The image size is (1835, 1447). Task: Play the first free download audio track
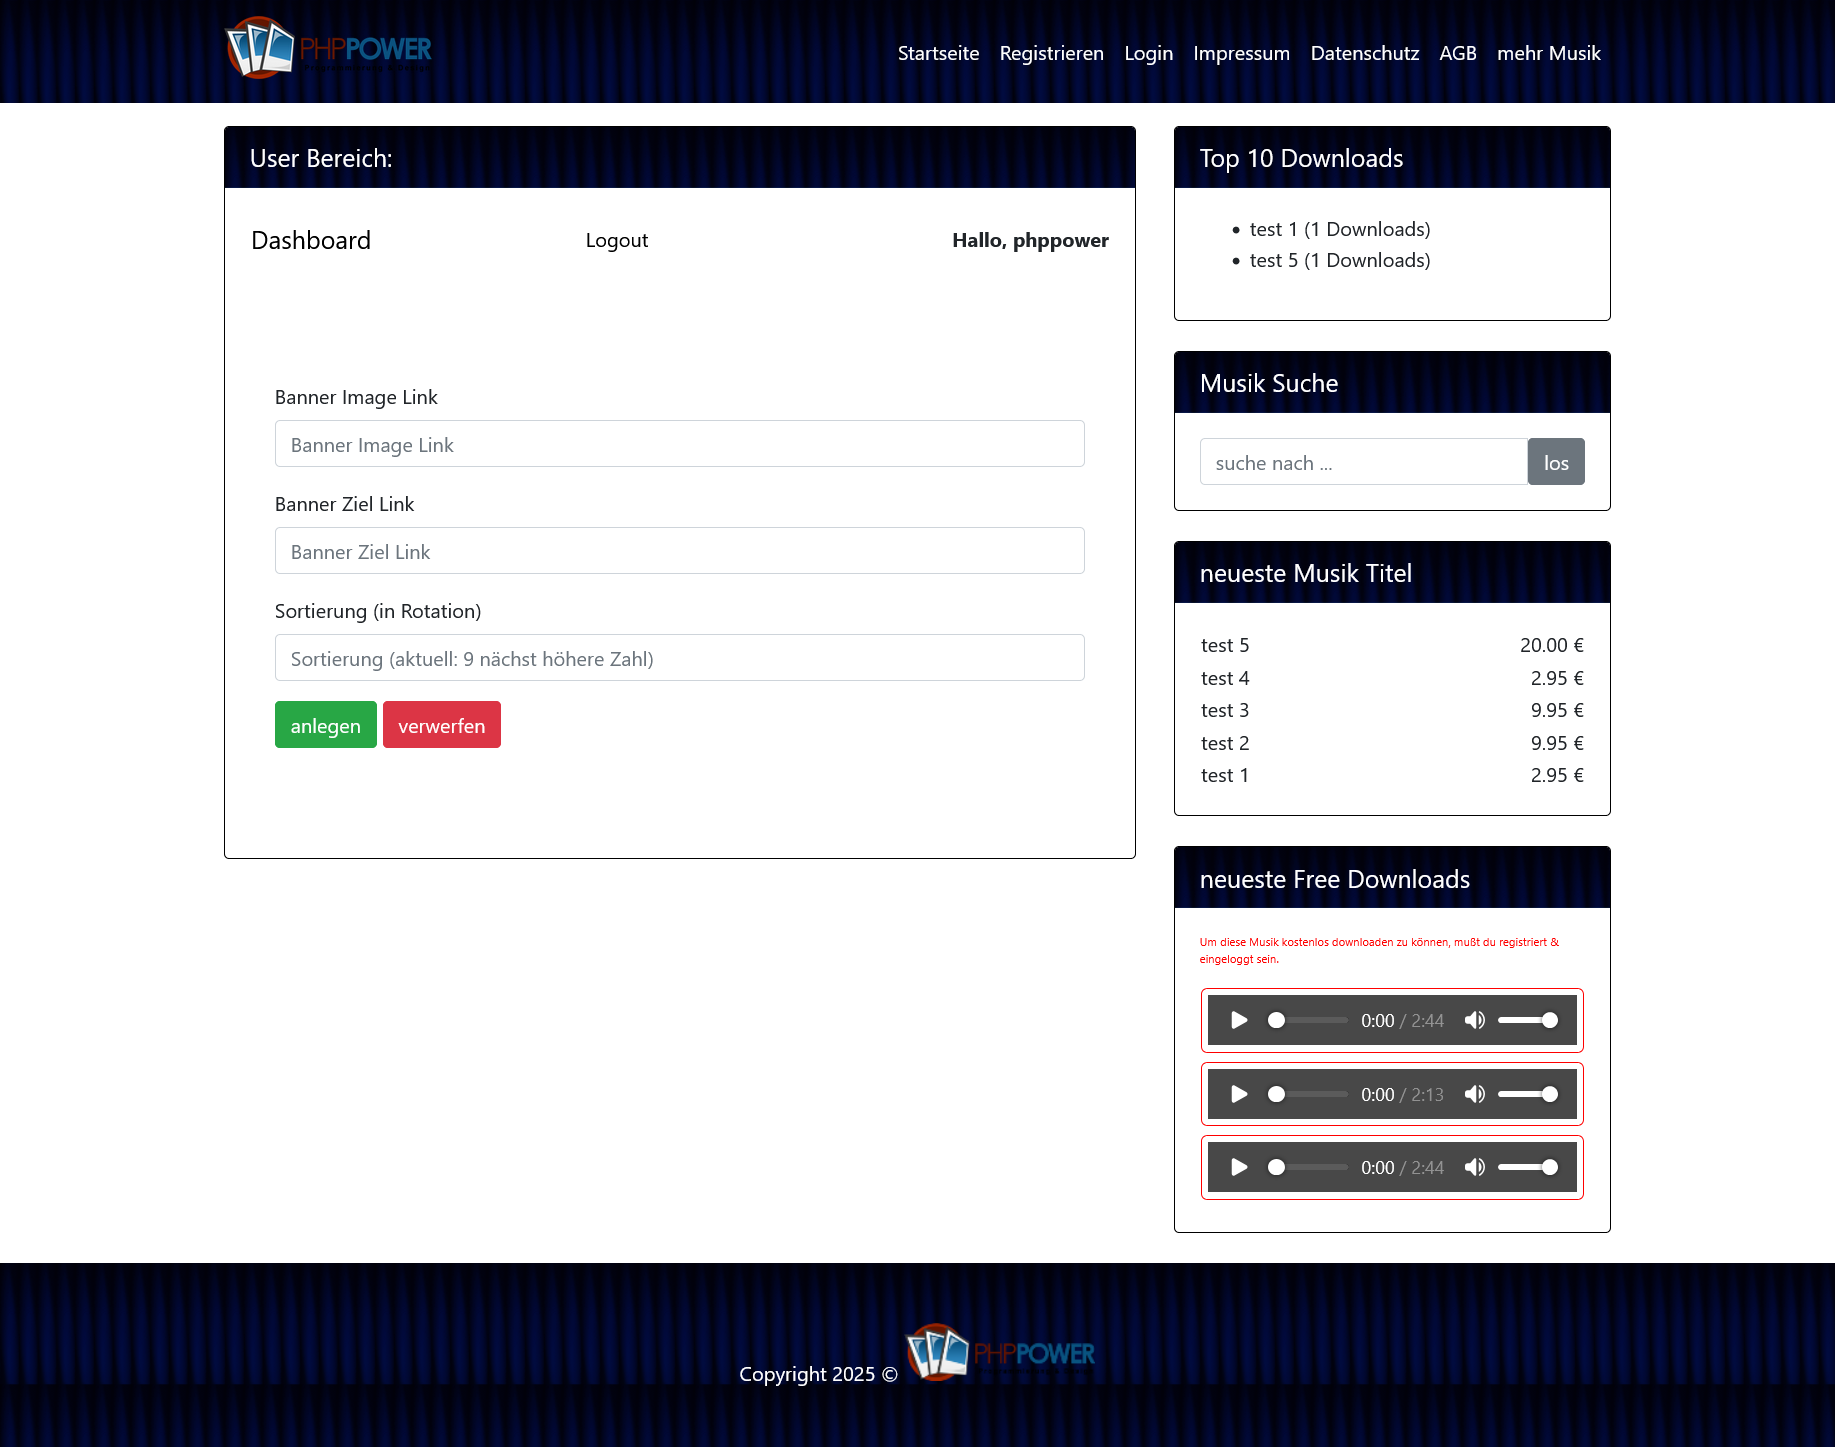point(1239,1020)
